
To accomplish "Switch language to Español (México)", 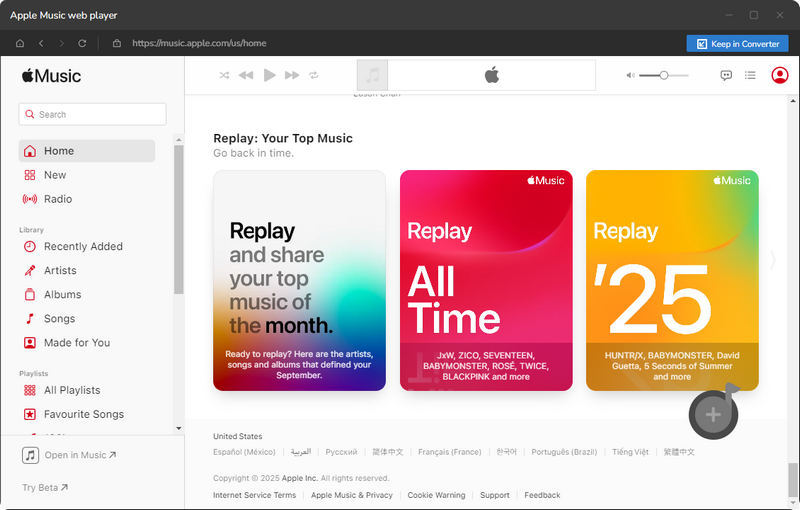I will click(x=244, y=452).
